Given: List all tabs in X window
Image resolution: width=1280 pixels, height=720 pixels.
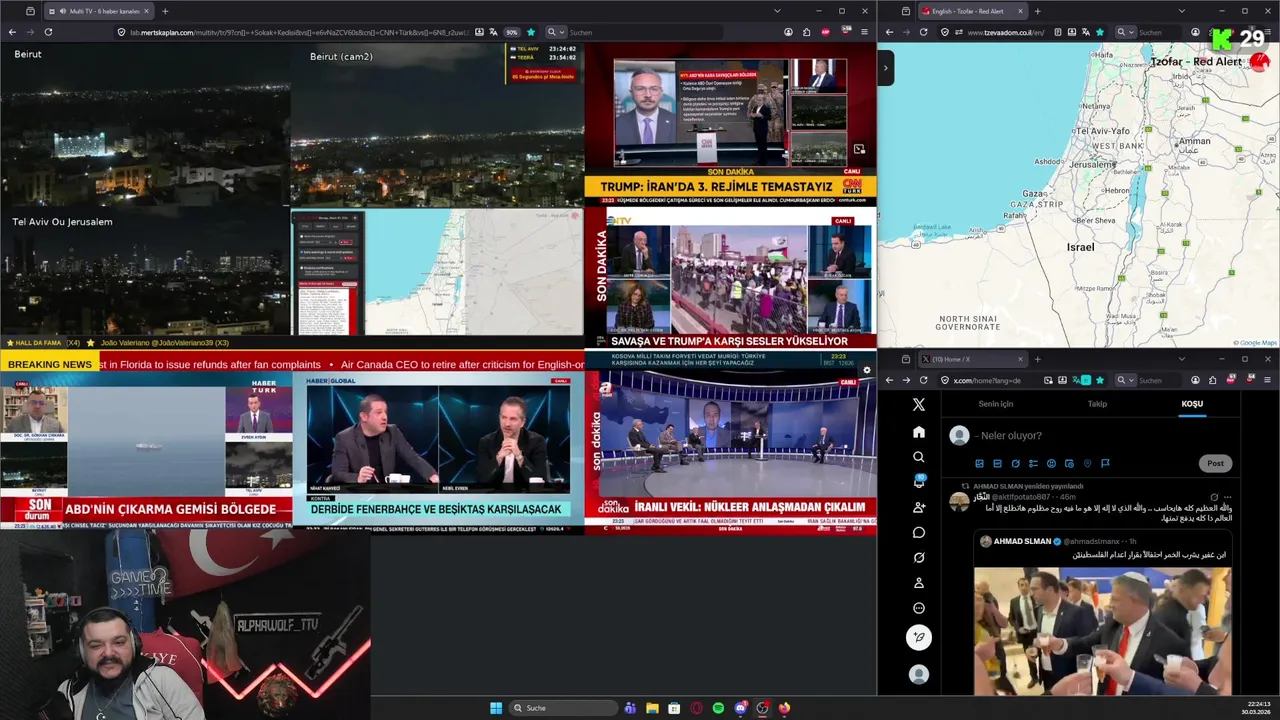Looking at the screenshot, I should [1181, 359].
